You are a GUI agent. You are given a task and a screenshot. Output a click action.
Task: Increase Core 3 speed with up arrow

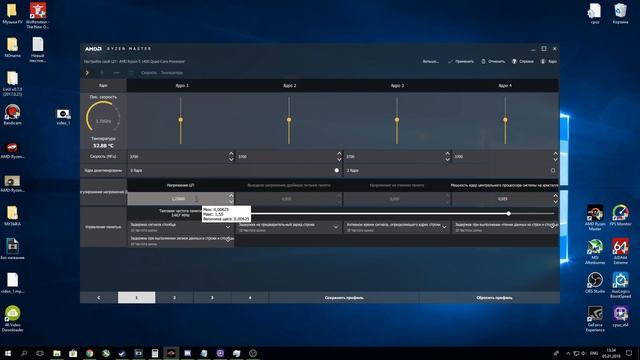point(447,154)
